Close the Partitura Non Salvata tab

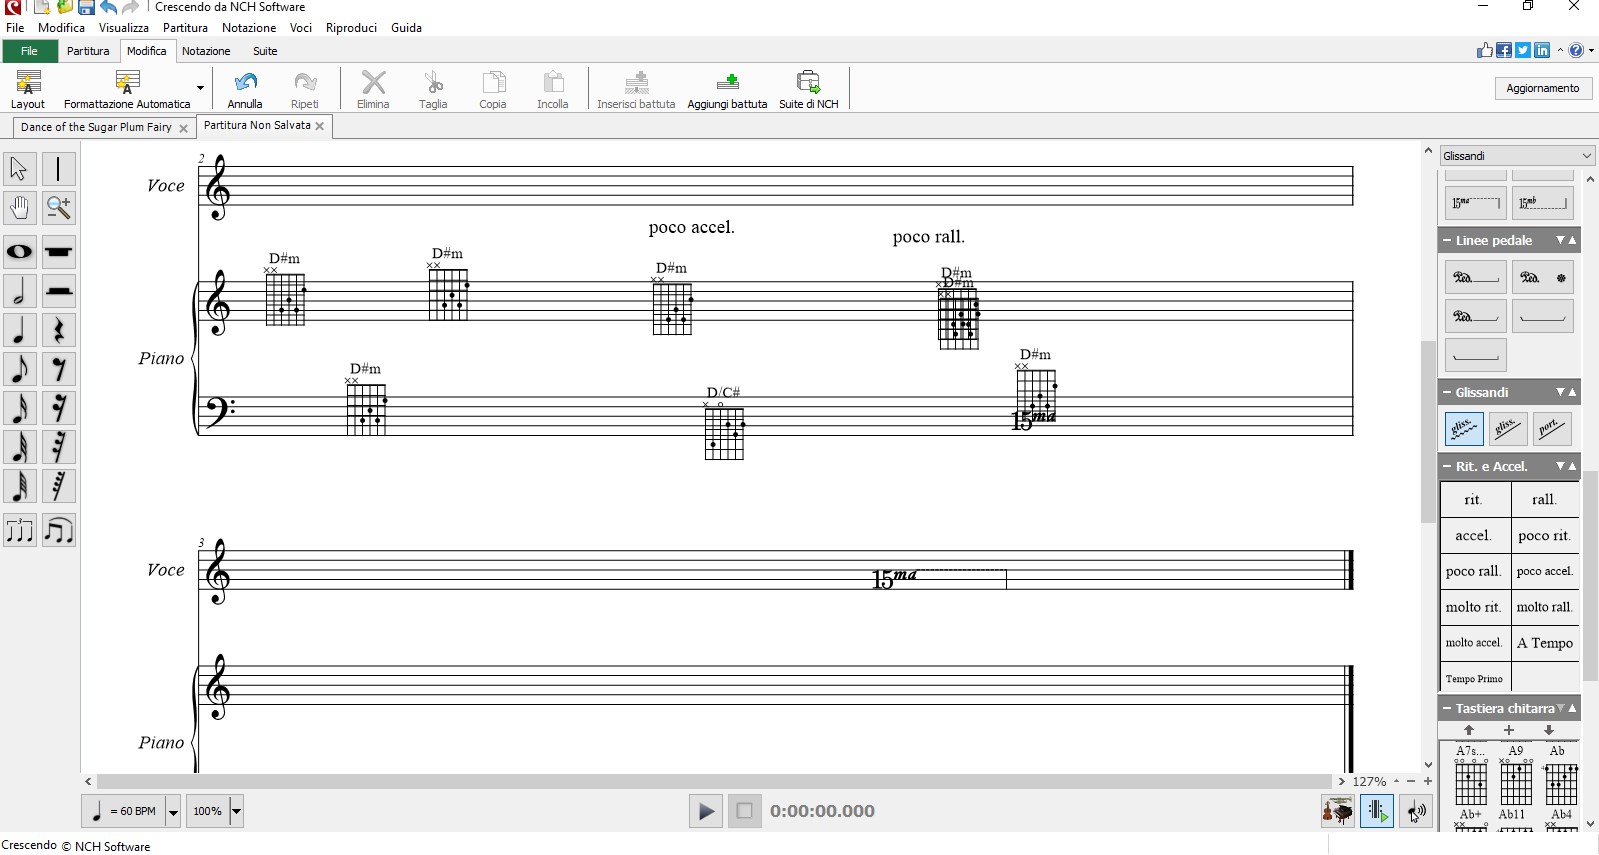(x=320, y=126)
